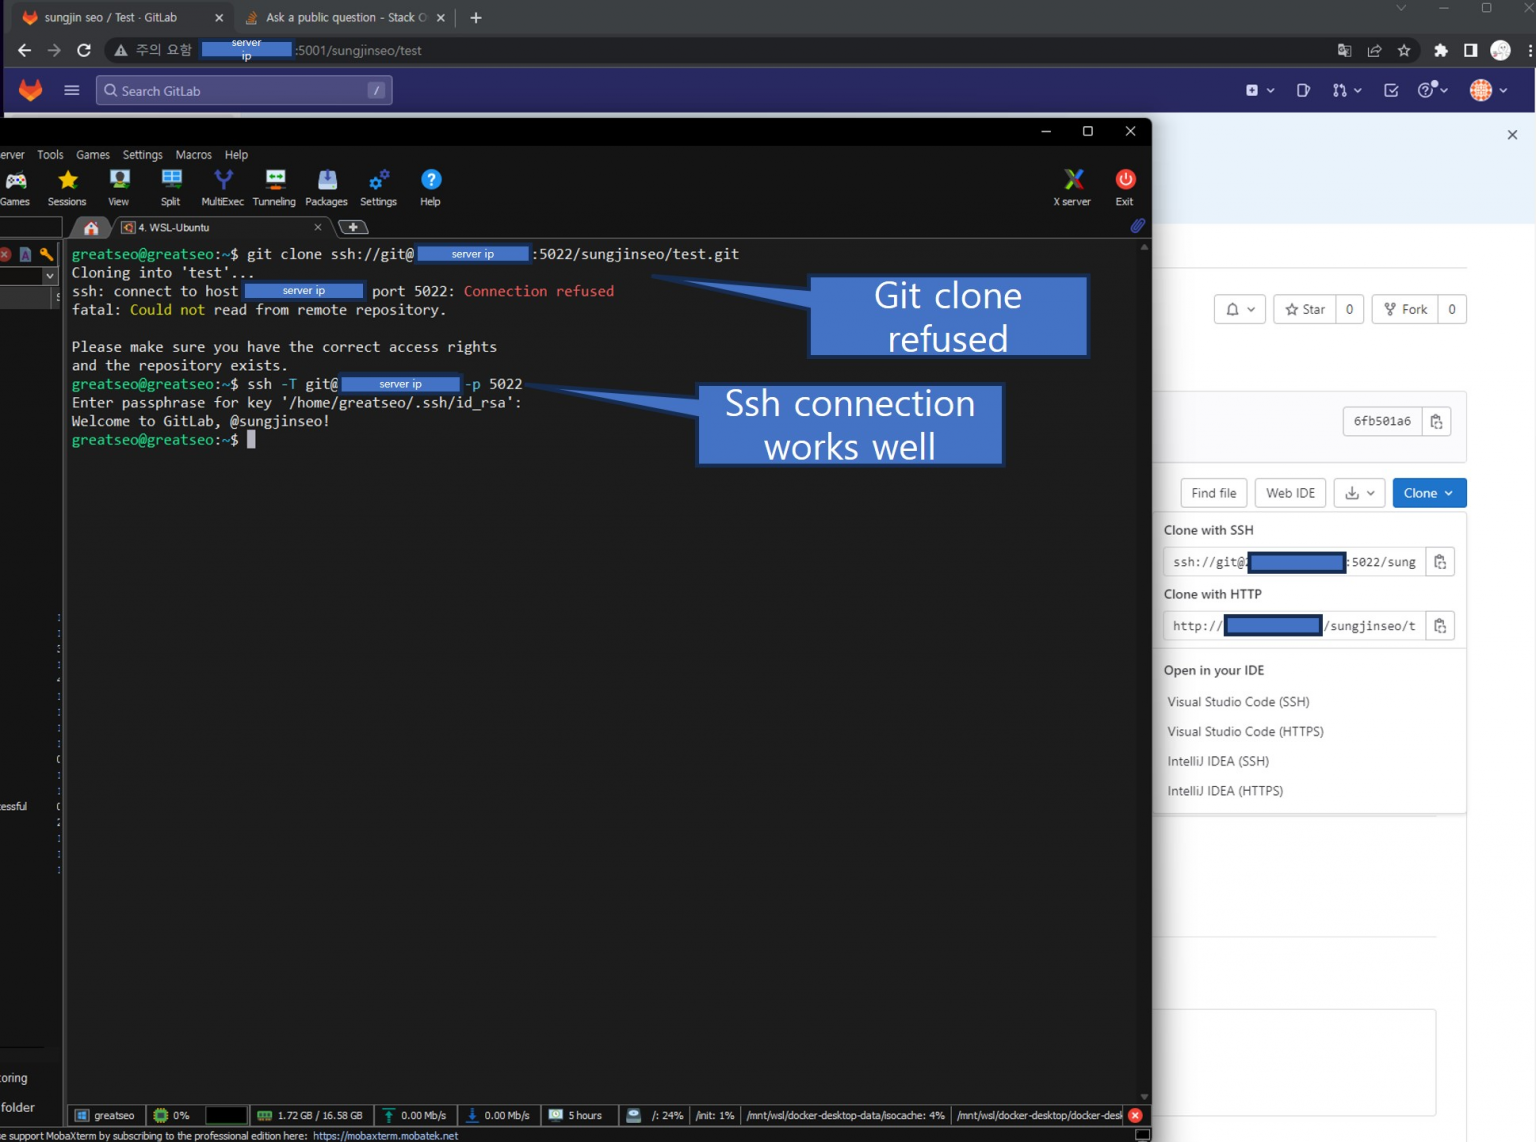Open the notification bell dropdown
This screenshot has height=1142, width=1536.
pos(1239,309)
